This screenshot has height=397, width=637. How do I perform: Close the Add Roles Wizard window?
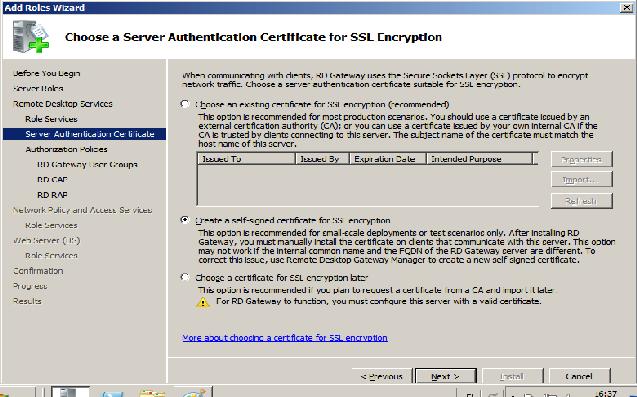626,7
